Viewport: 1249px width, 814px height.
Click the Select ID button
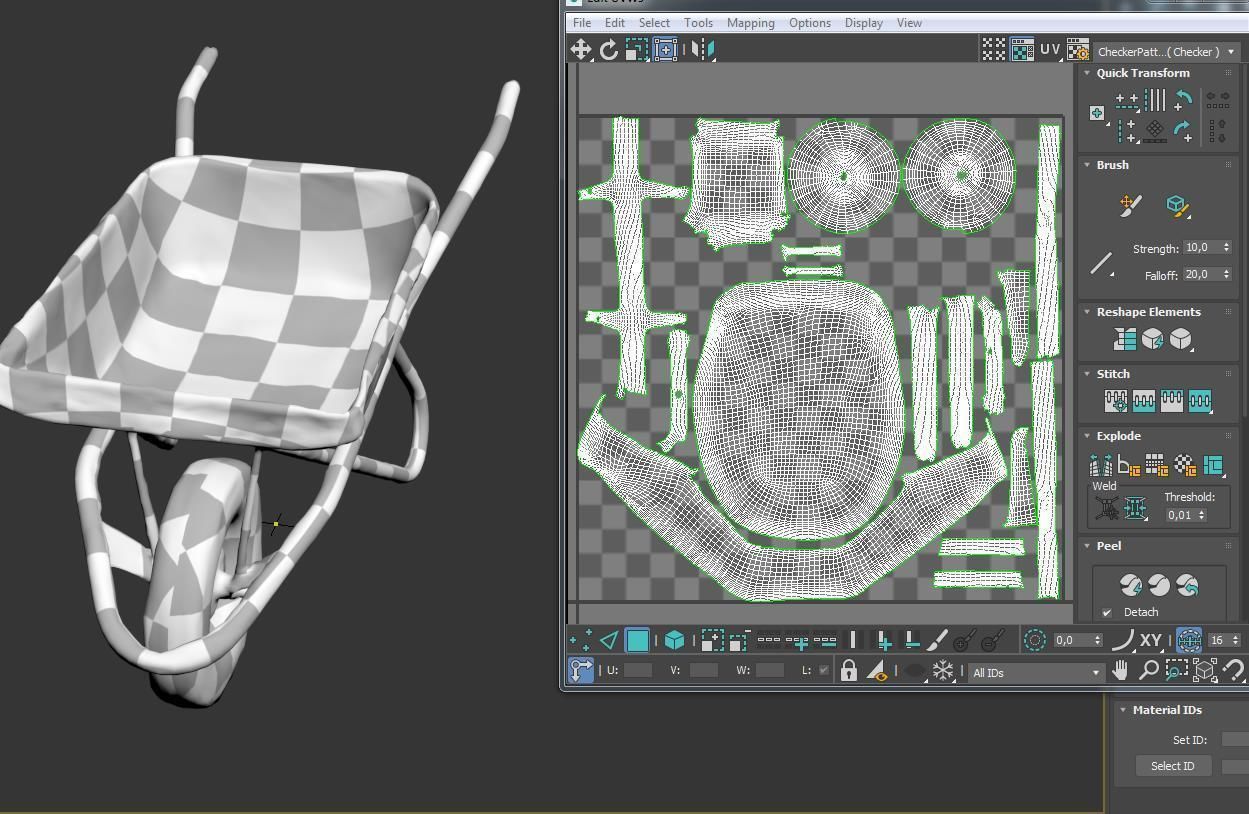pos(1173,766)
